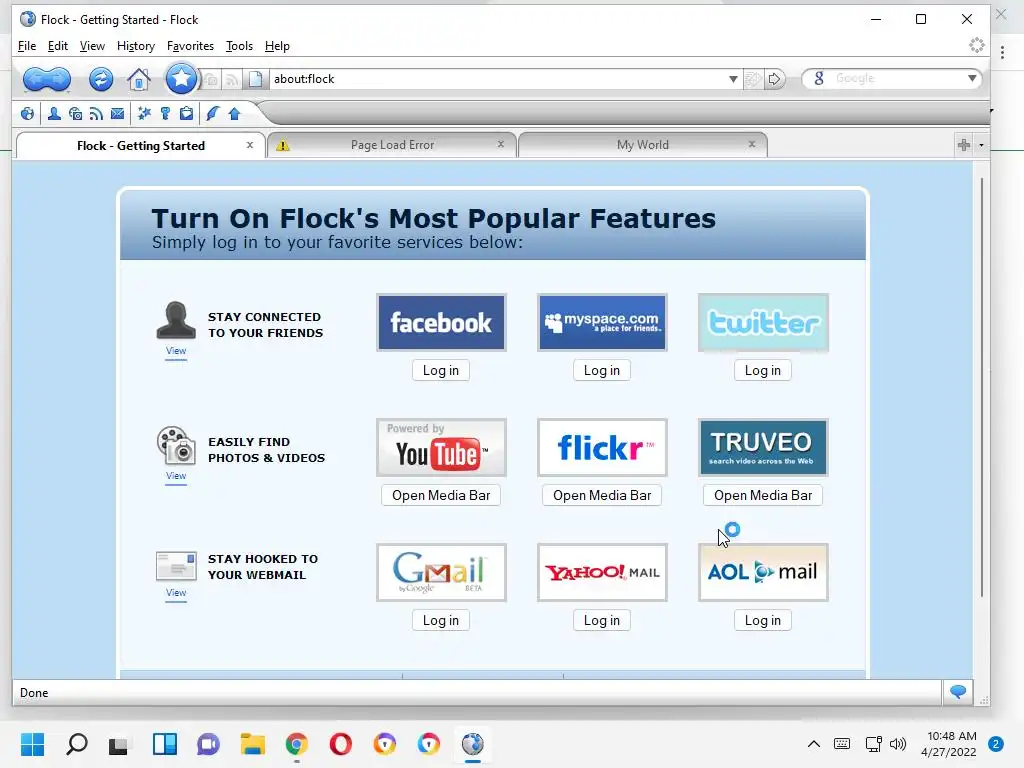Click the Go arrow next to the address bar
The image size is (1024, 768).
click(774, 79)
